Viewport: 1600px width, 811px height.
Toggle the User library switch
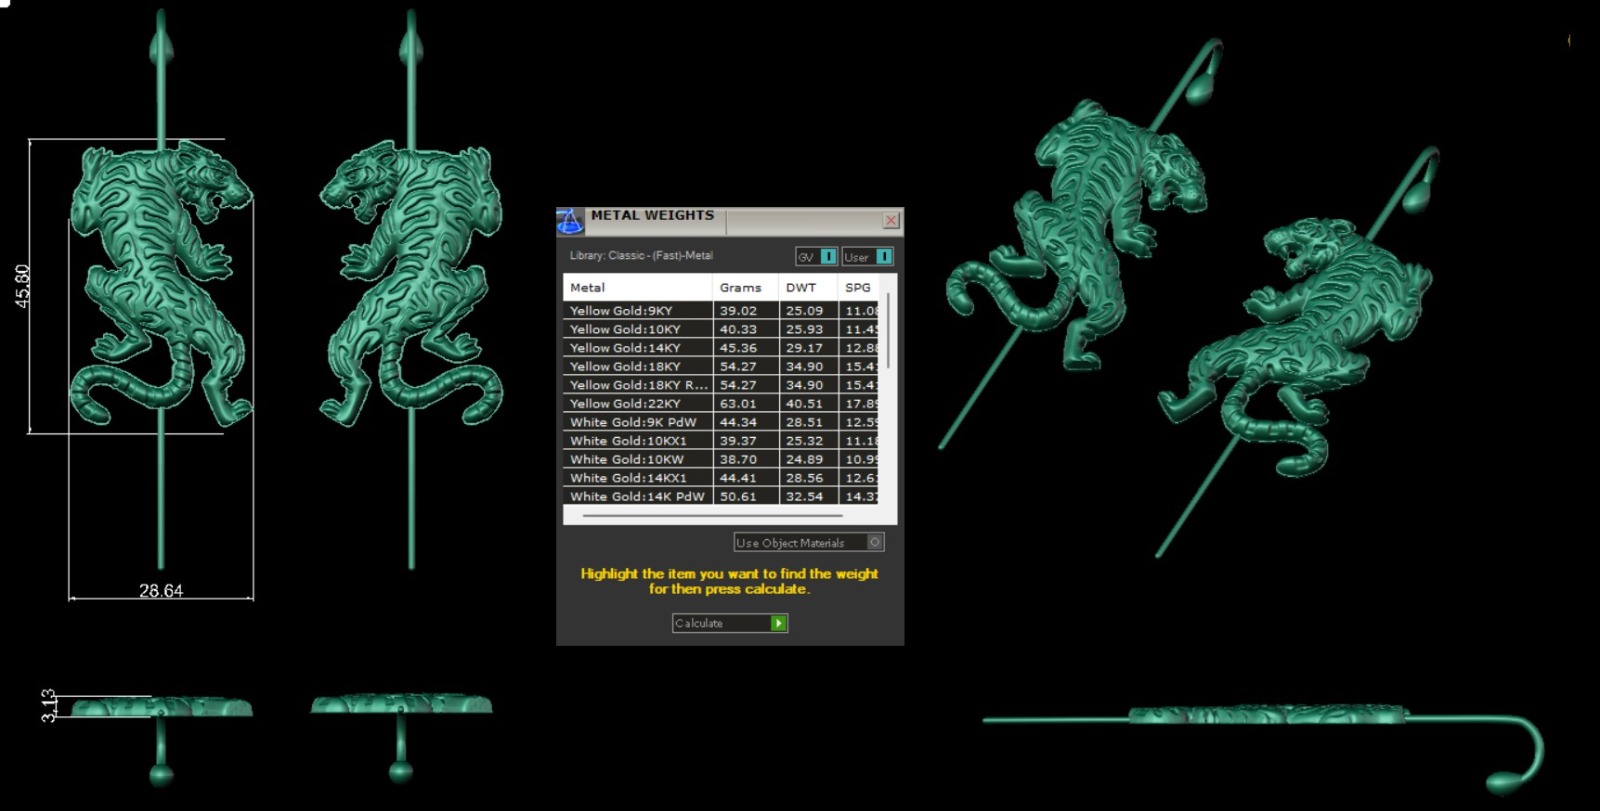(x=883, y=257)
